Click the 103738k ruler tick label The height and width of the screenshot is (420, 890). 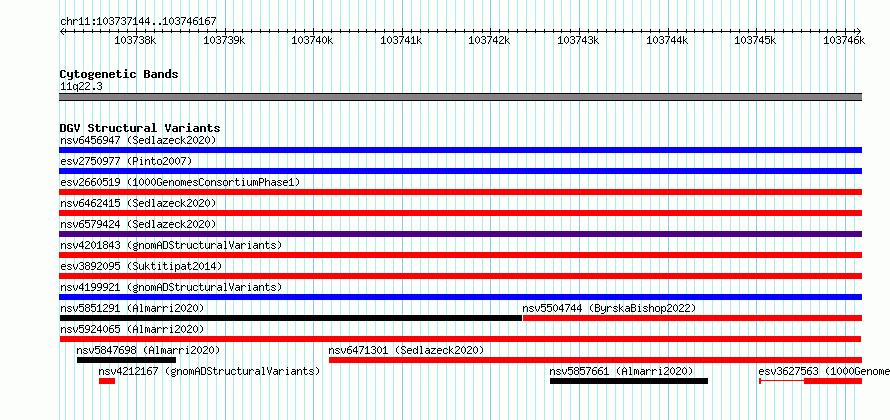[x=135, y=40]
